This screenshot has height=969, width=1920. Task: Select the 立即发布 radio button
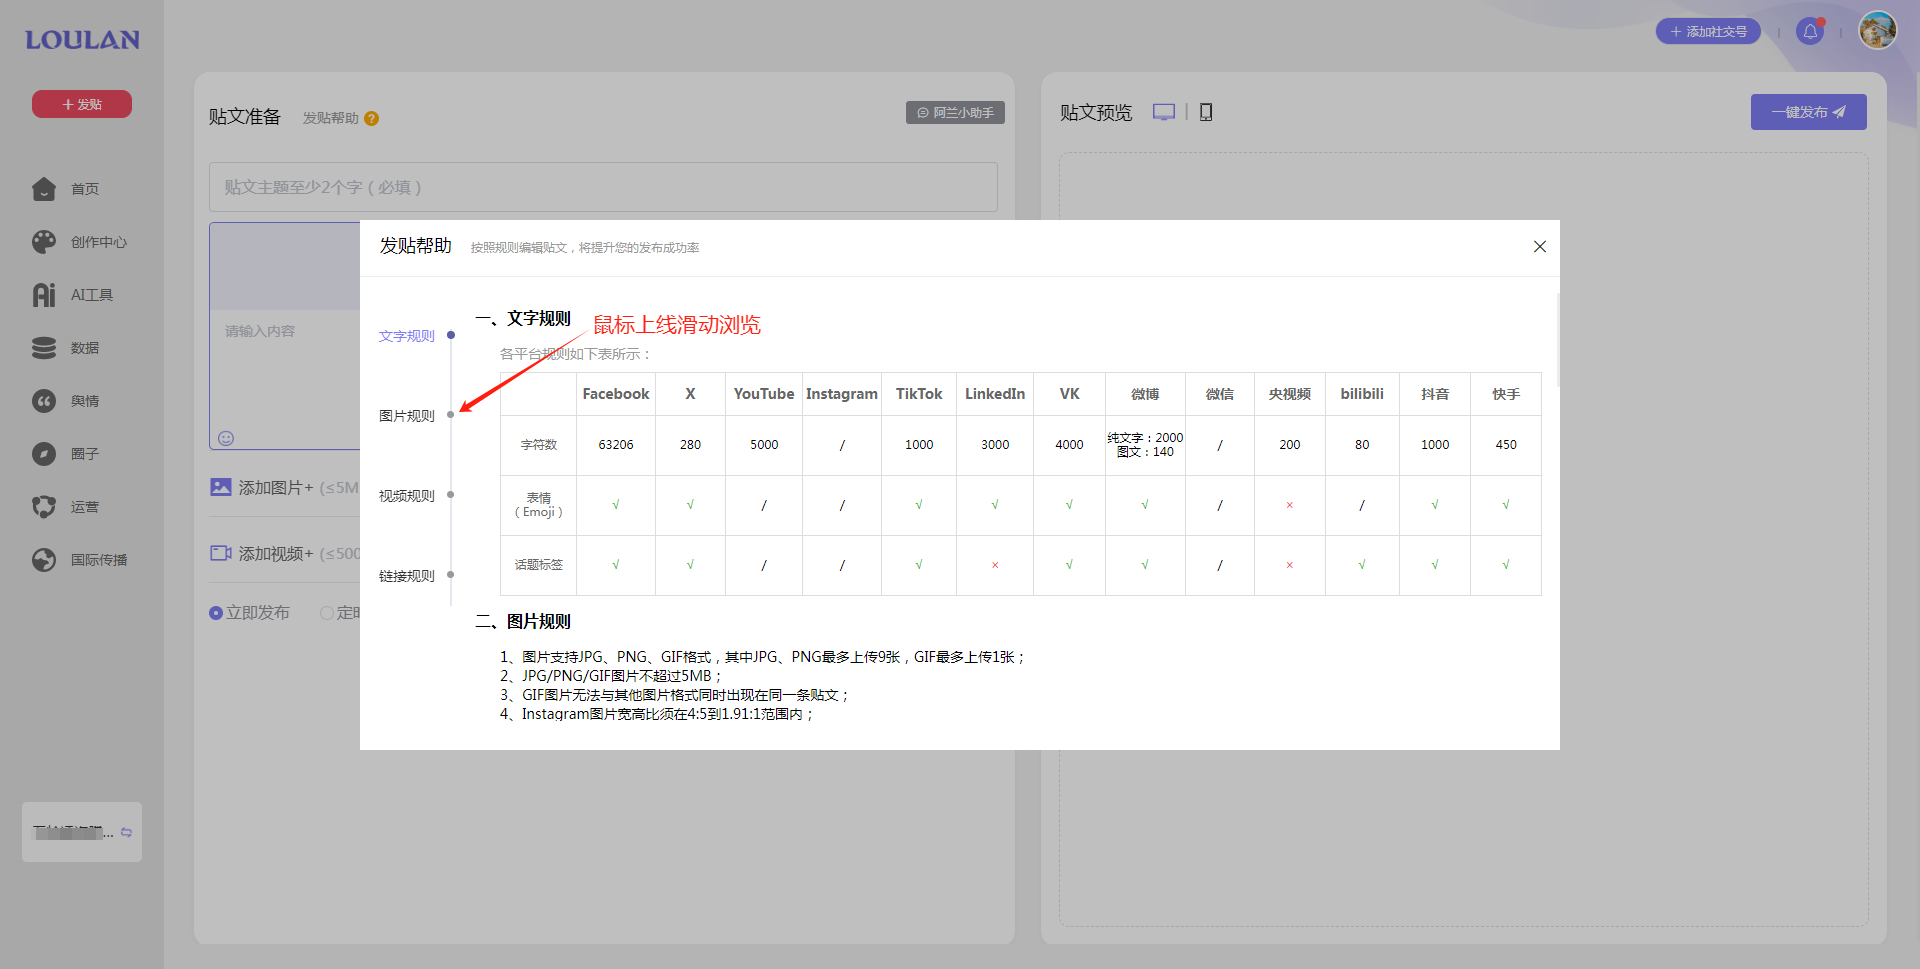[215, 613]
